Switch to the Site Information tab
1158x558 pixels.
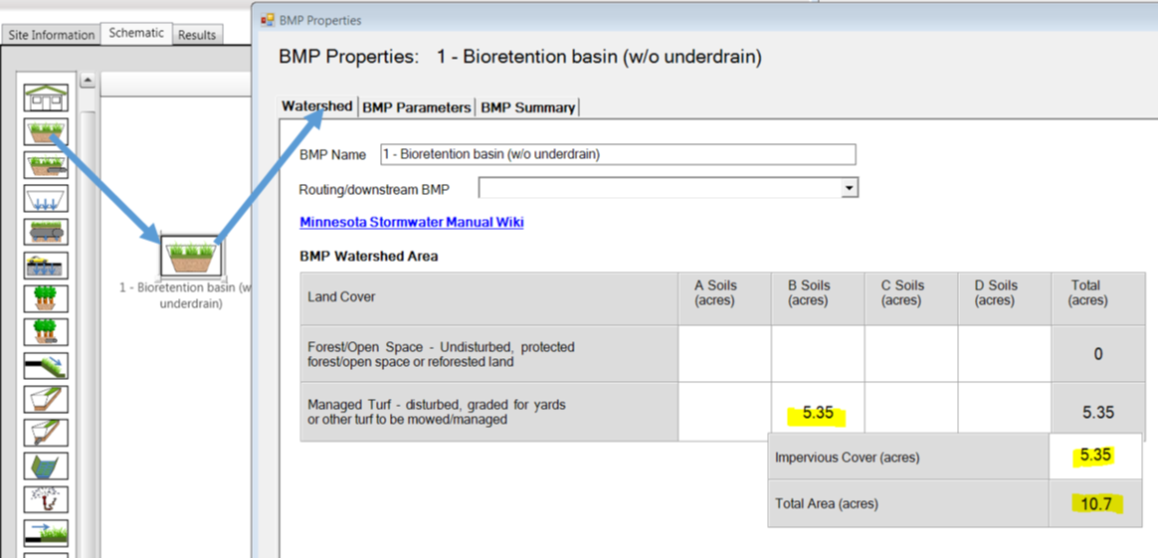coord(51,35)
